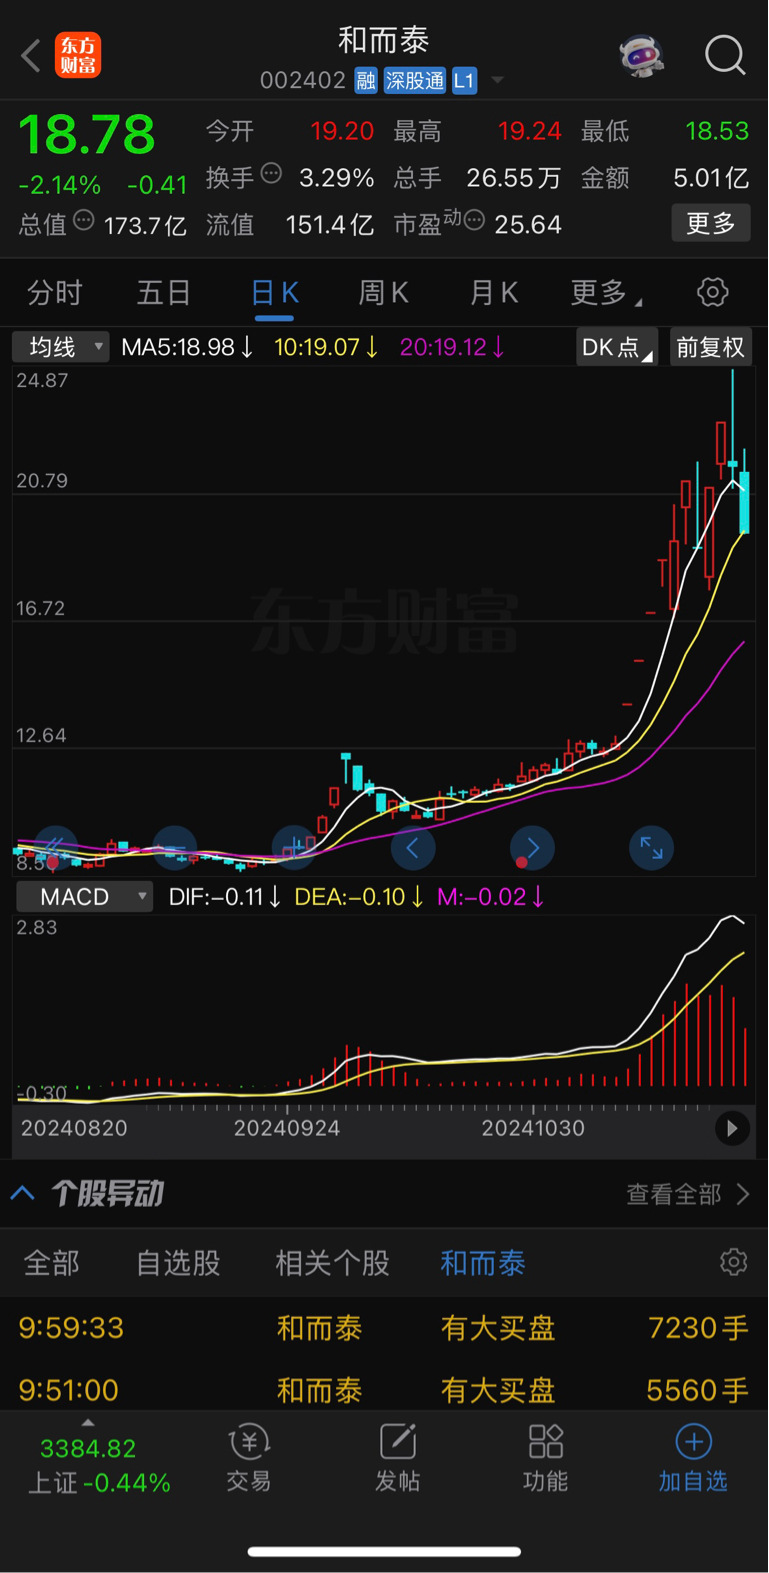Tap the info icon next to 总值
The height and width of the screenshot is (1573, 769).
coord(84,220)
